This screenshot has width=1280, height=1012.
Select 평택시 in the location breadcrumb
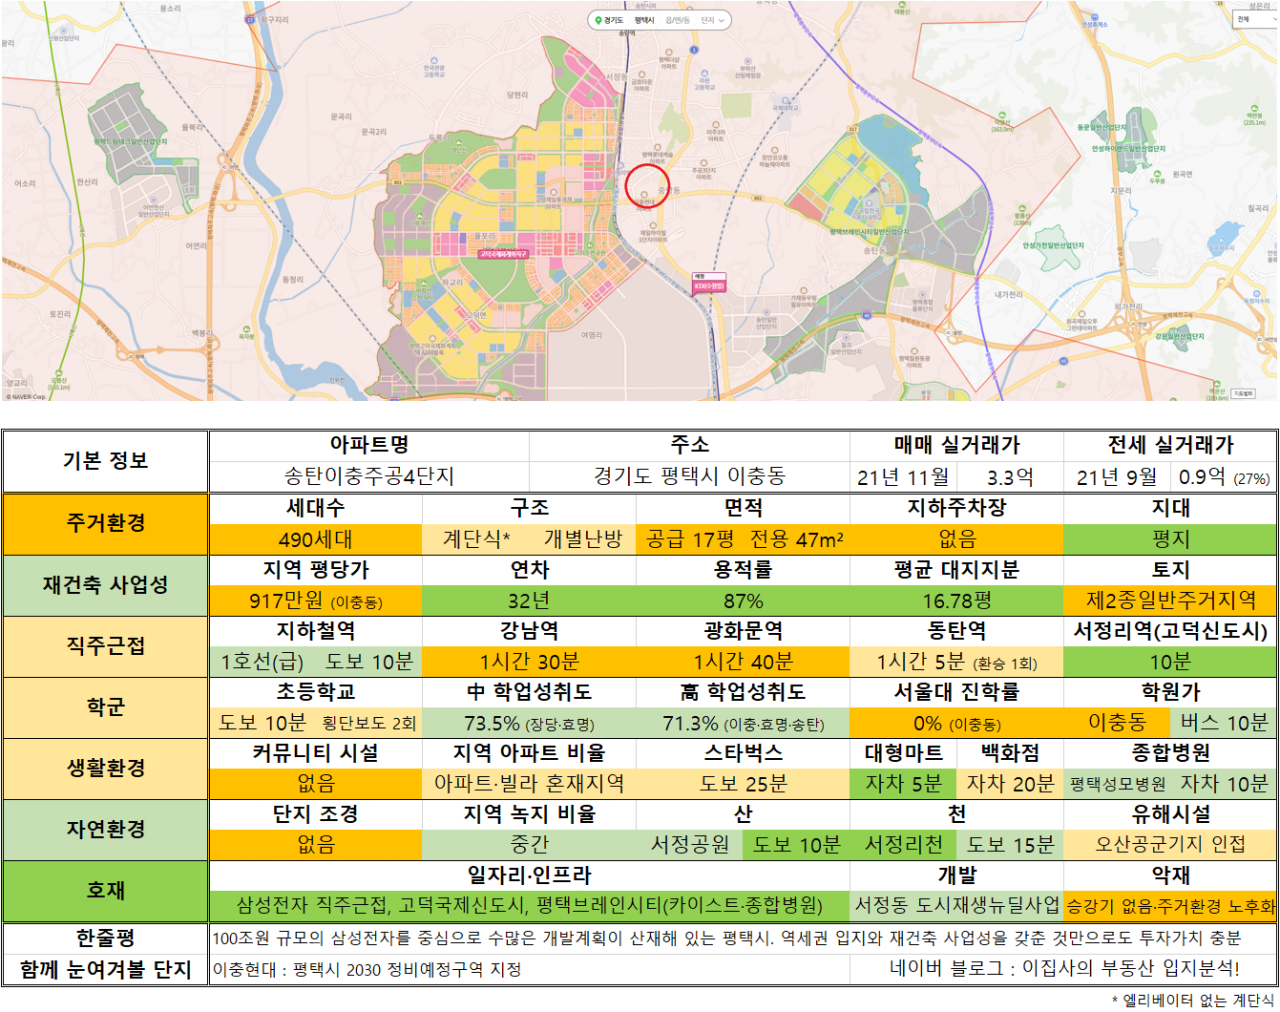coord(644,20)
